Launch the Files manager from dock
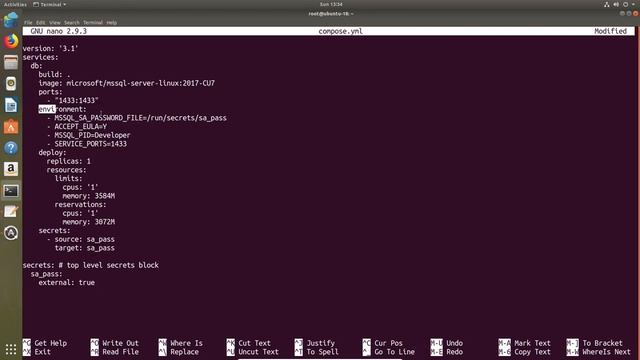640x360 pixels. [11, 62]
